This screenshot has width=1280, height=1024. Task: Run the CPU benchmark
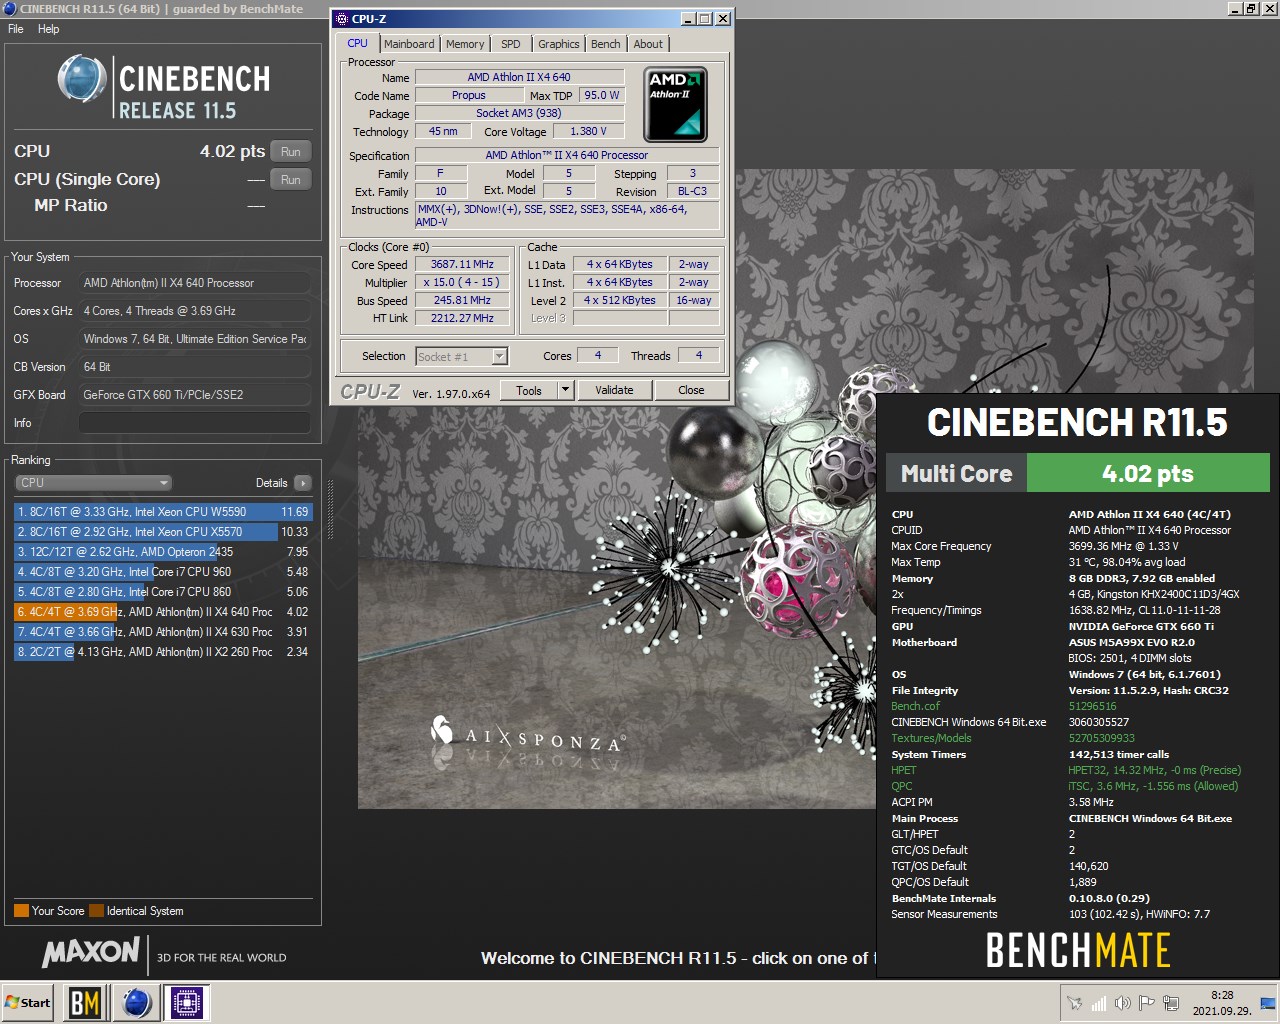point(290,152)
